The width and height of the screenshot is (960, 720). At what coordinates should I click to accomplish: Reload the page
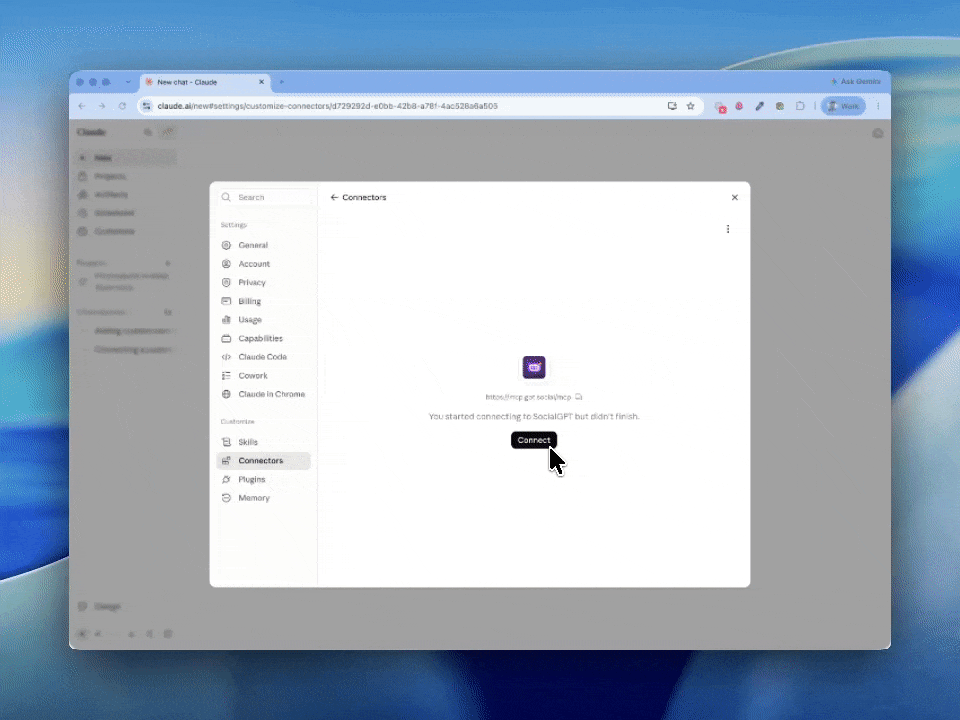[x=122, y=106]
